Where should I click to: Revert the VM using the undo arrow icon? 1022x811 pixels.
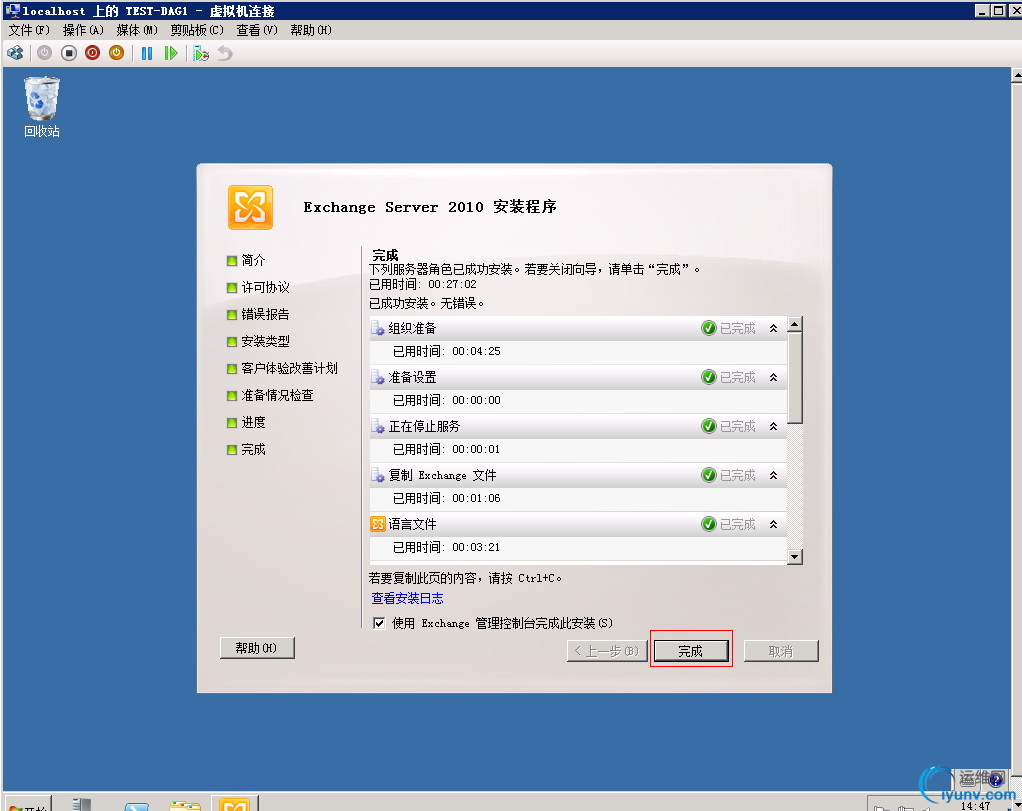(225, 53)
